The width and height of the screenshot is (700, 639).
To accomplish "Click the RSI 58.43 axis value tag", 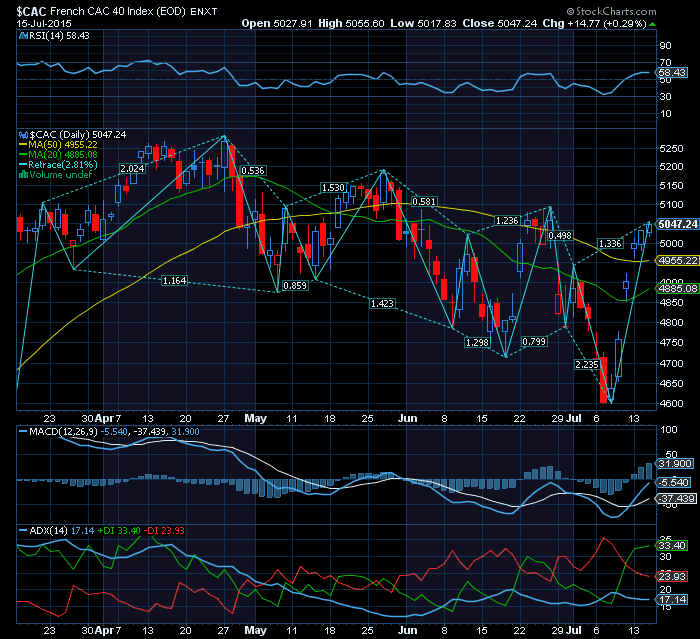I will [x=672, y=72].
